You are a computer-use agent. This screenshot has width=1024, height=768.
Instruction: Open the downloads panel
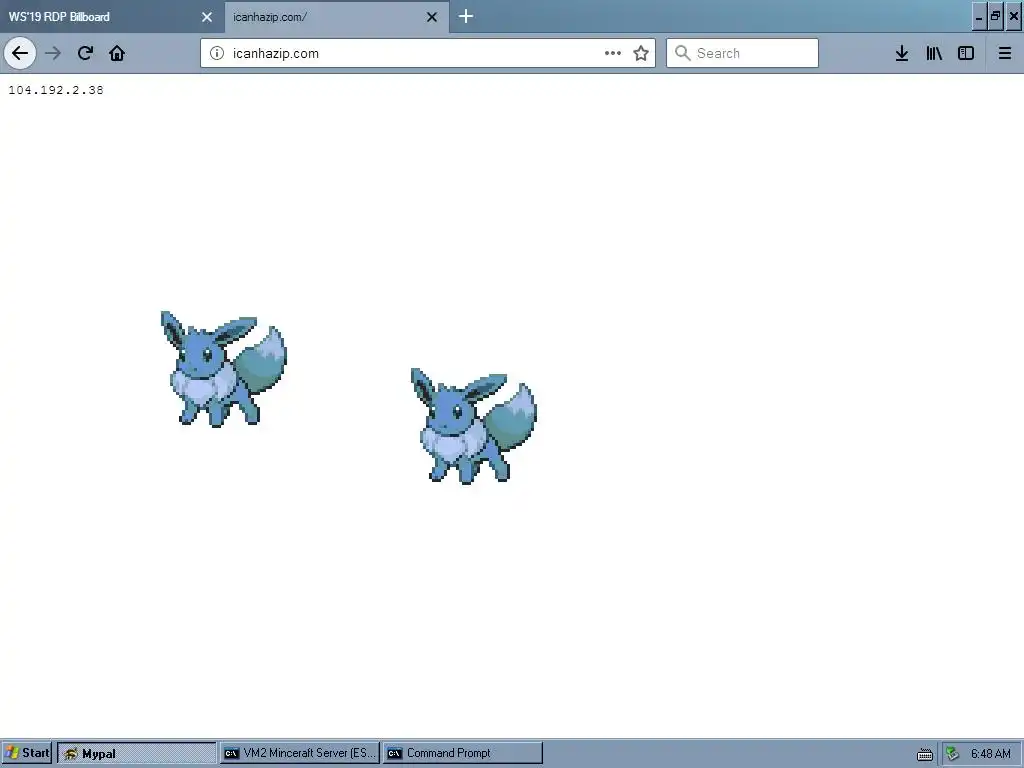coord(902,53)
